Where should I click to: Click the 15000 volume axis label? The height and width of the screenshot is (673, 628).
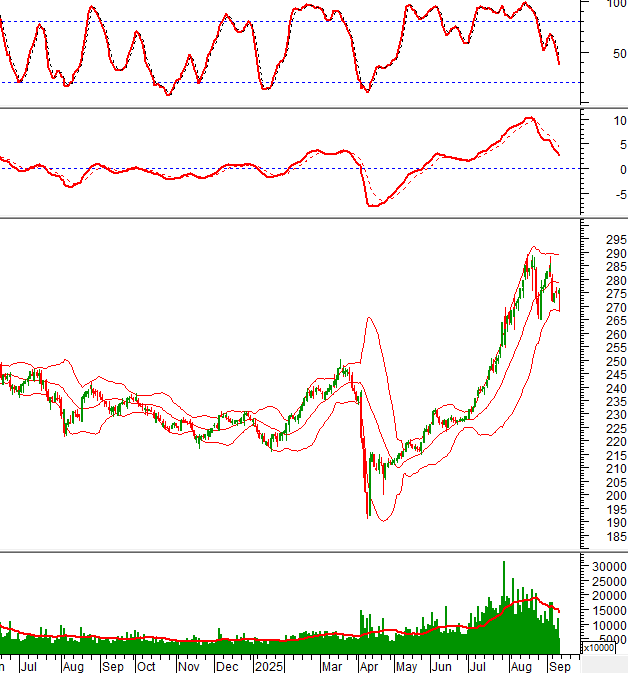pos(609,610)
